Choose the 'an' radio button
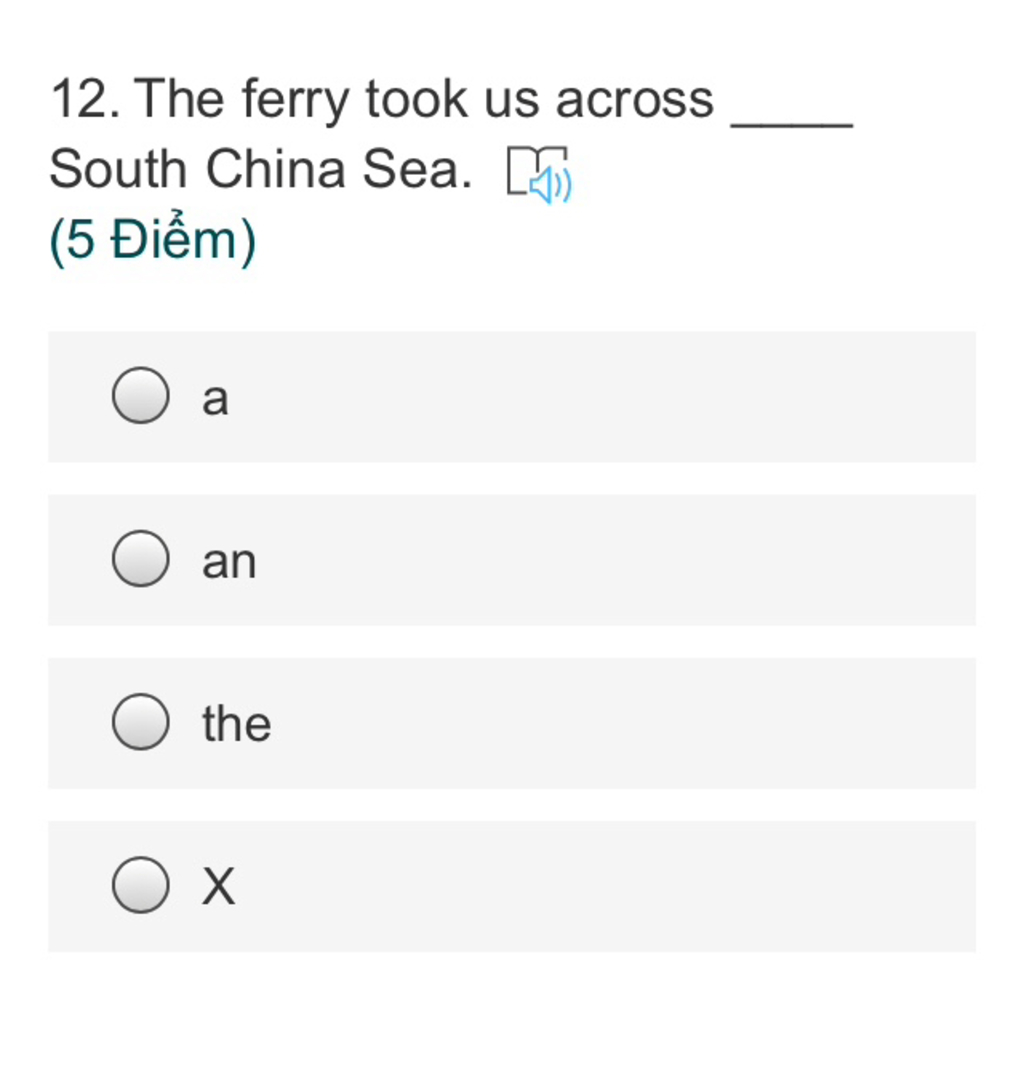Viewport: 1024px width, 1069px height. pyautogui.click(x=140, y=558)
